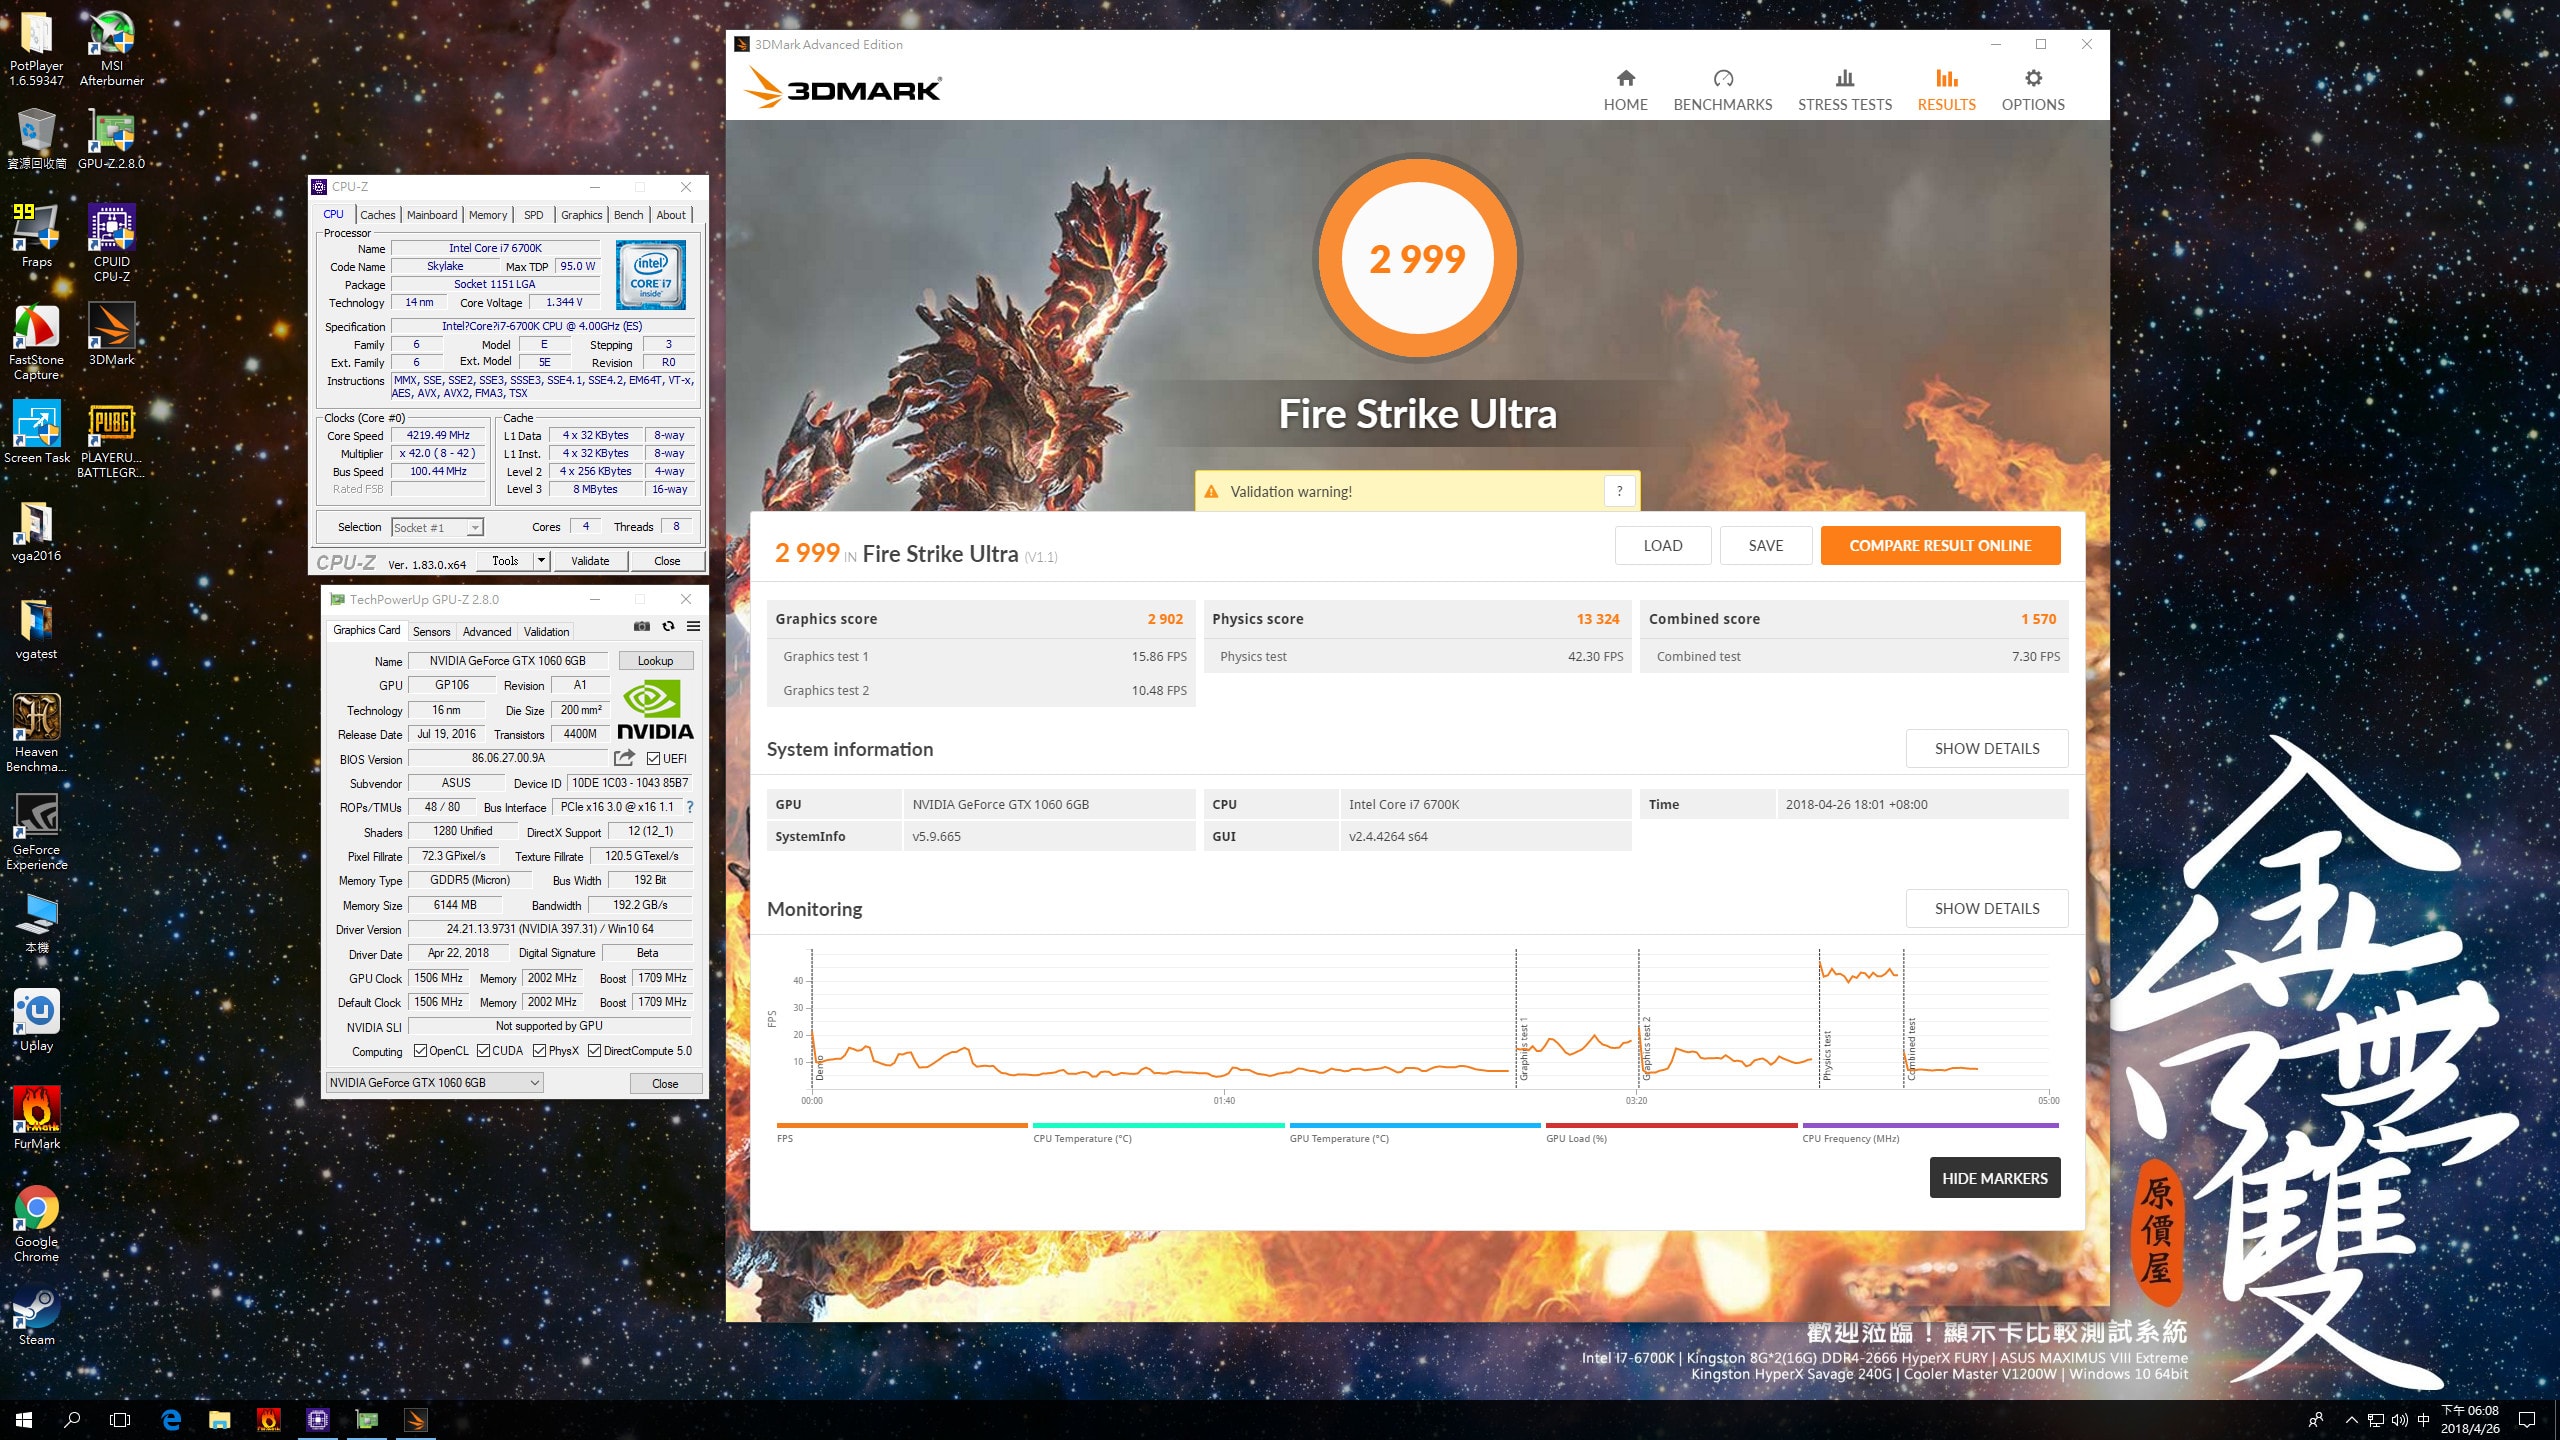2560x1440 pixels.
Task: Go to 3DMark HOME tab
Action: [1625, 90]
